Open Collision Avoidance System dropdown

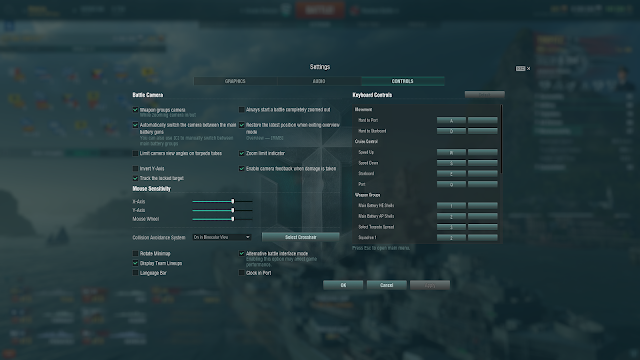pyautogui.click(x=222, y=237)
